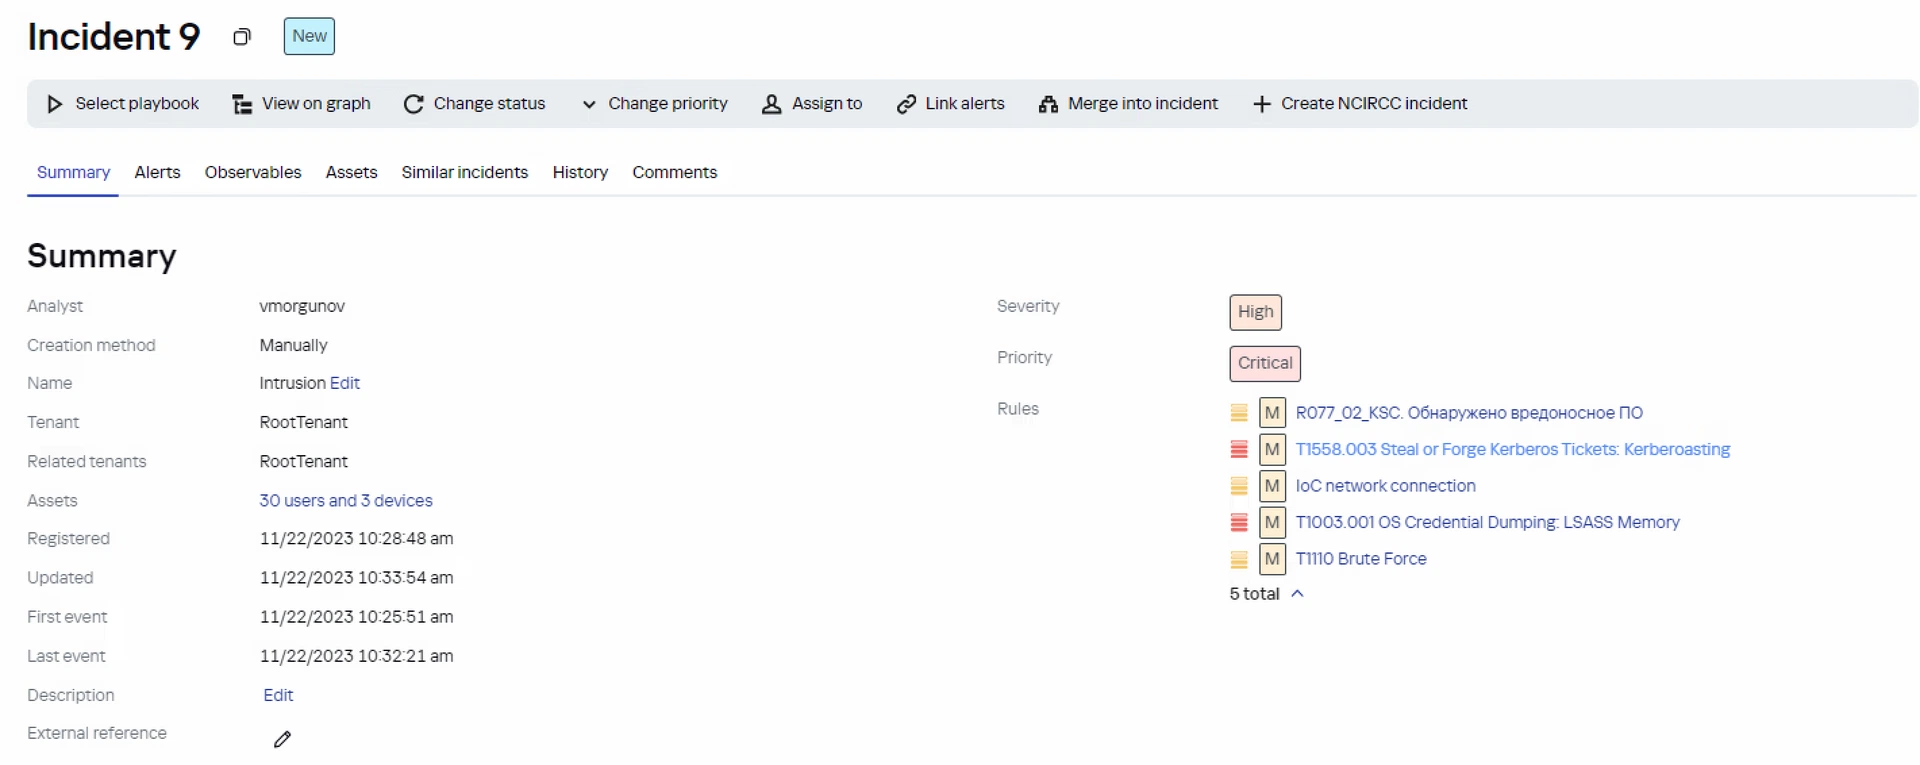Open the 30 users and 3 devices link

pos(346,500)
